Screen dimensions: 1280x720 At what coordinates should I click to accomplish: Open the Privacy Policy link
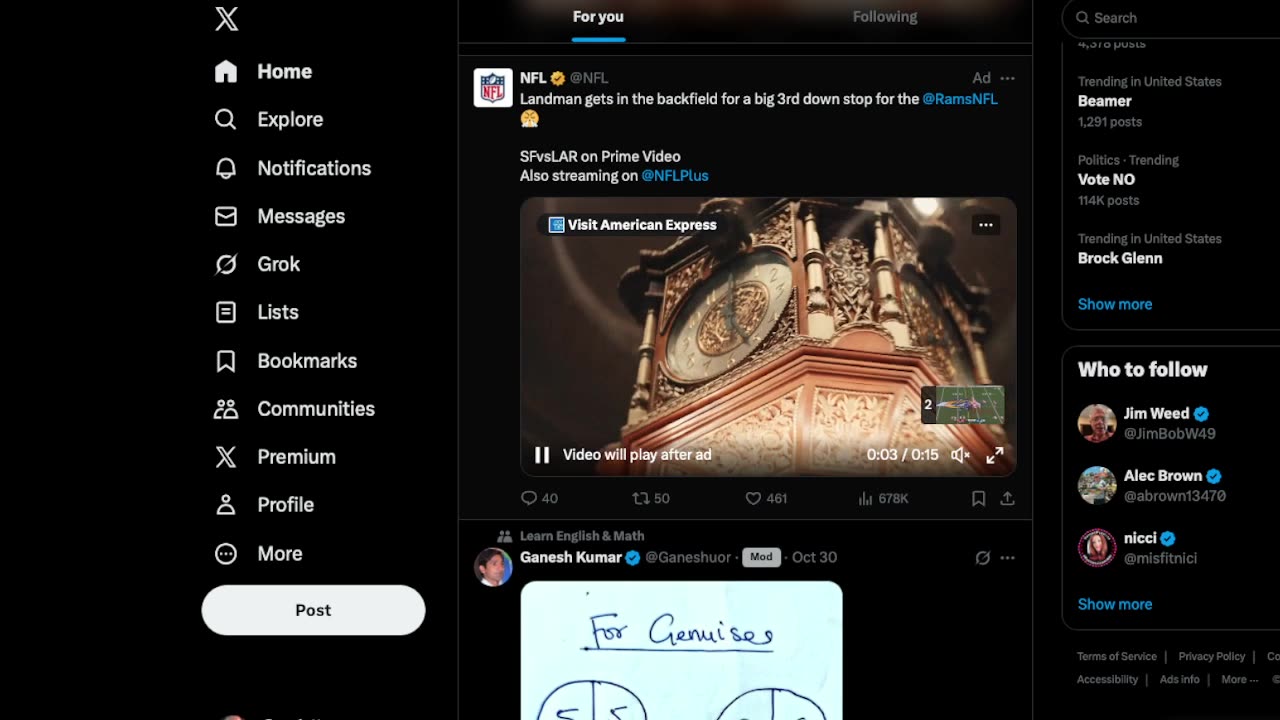pos(1211,657)
